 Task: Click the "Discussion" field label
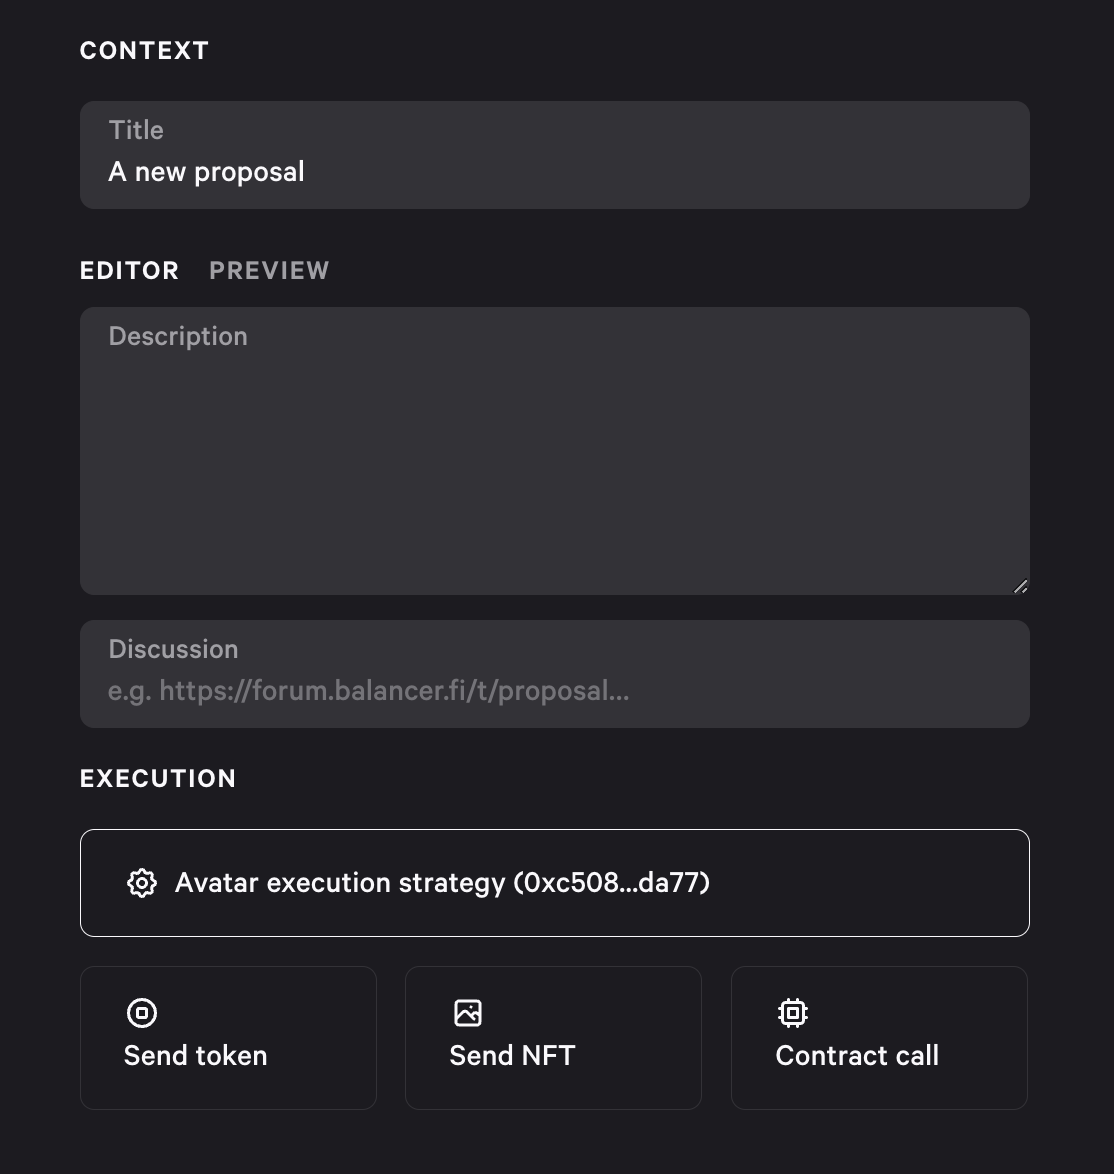click(x=174, y=649)
